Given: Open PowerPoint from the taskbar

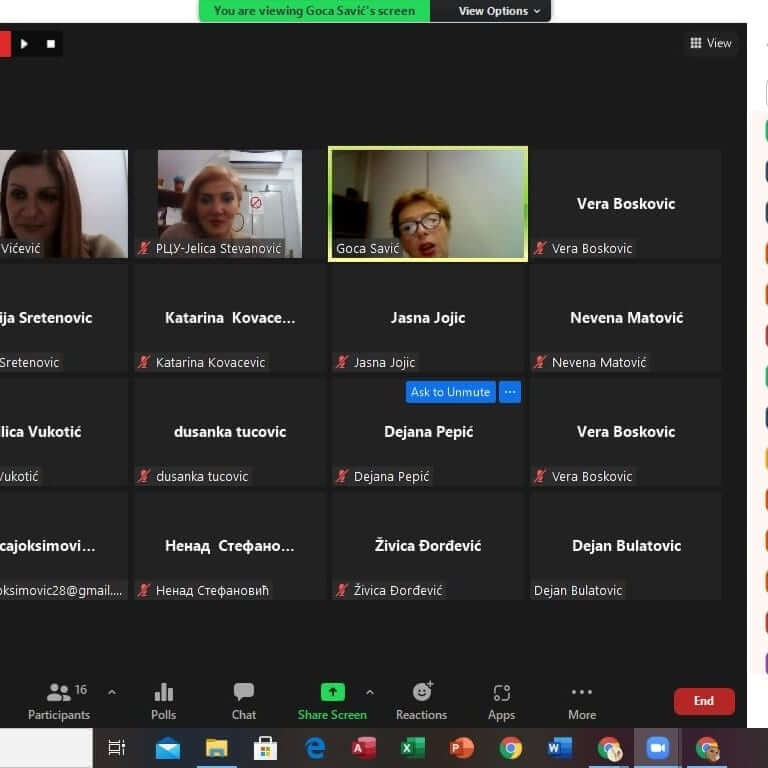Looking at the screenshot, I should pos(461,748).
